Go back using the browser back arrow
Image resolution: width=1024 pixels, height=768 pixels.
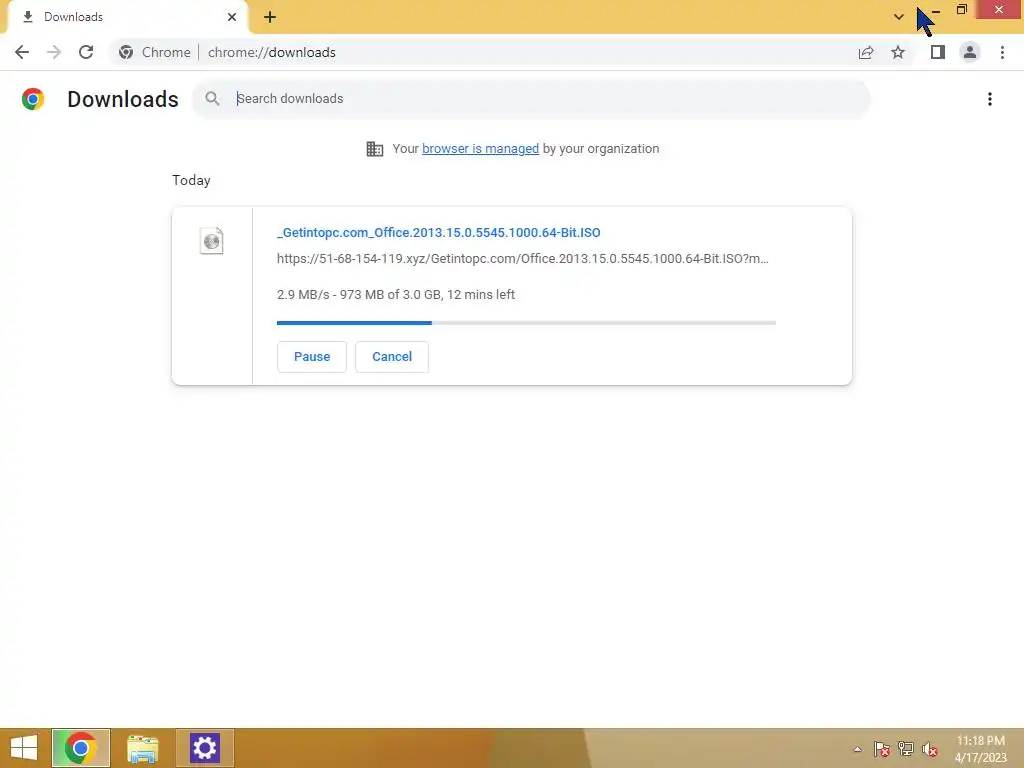[x=22, y=52]
